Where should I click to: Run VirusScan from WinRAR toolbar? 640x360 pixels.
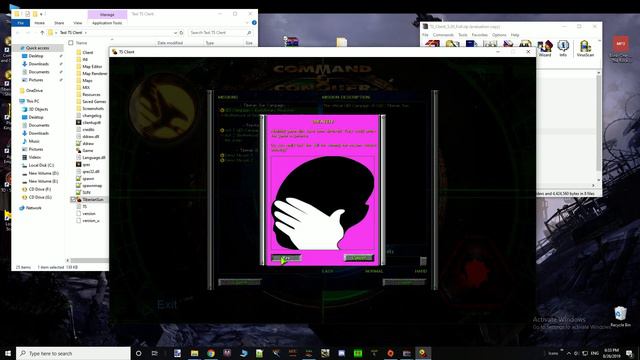pos(585,49)
